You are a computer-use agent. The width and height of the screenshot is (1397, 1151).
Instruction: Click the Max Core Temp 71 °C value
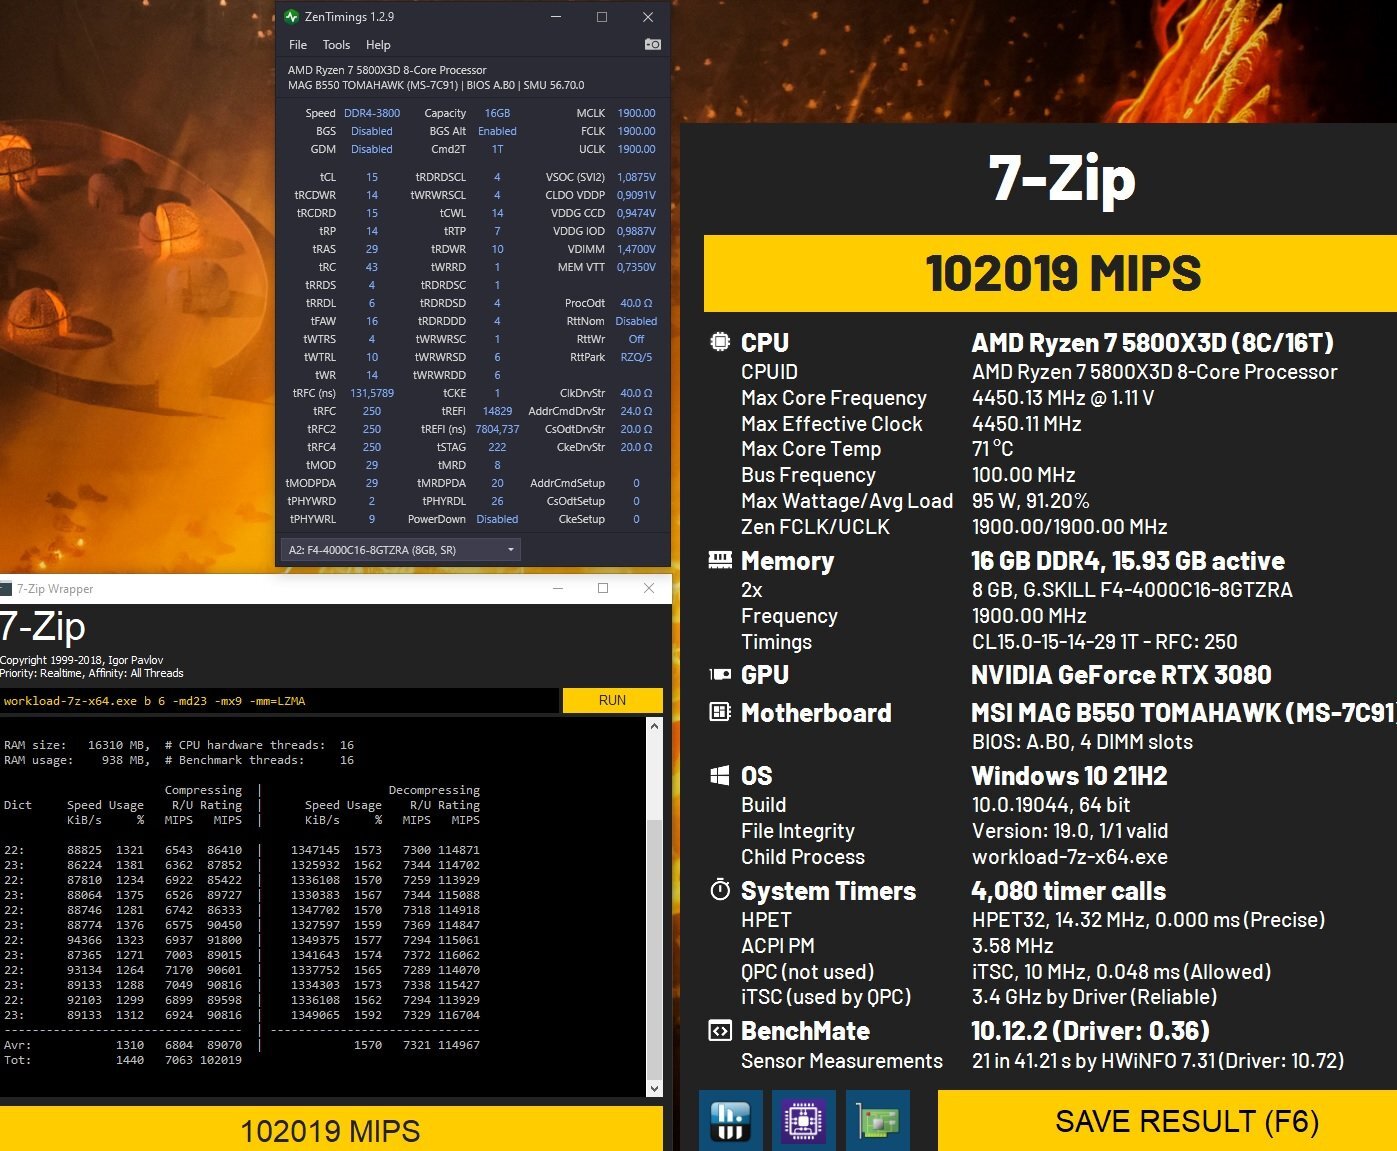coord(992,448)
